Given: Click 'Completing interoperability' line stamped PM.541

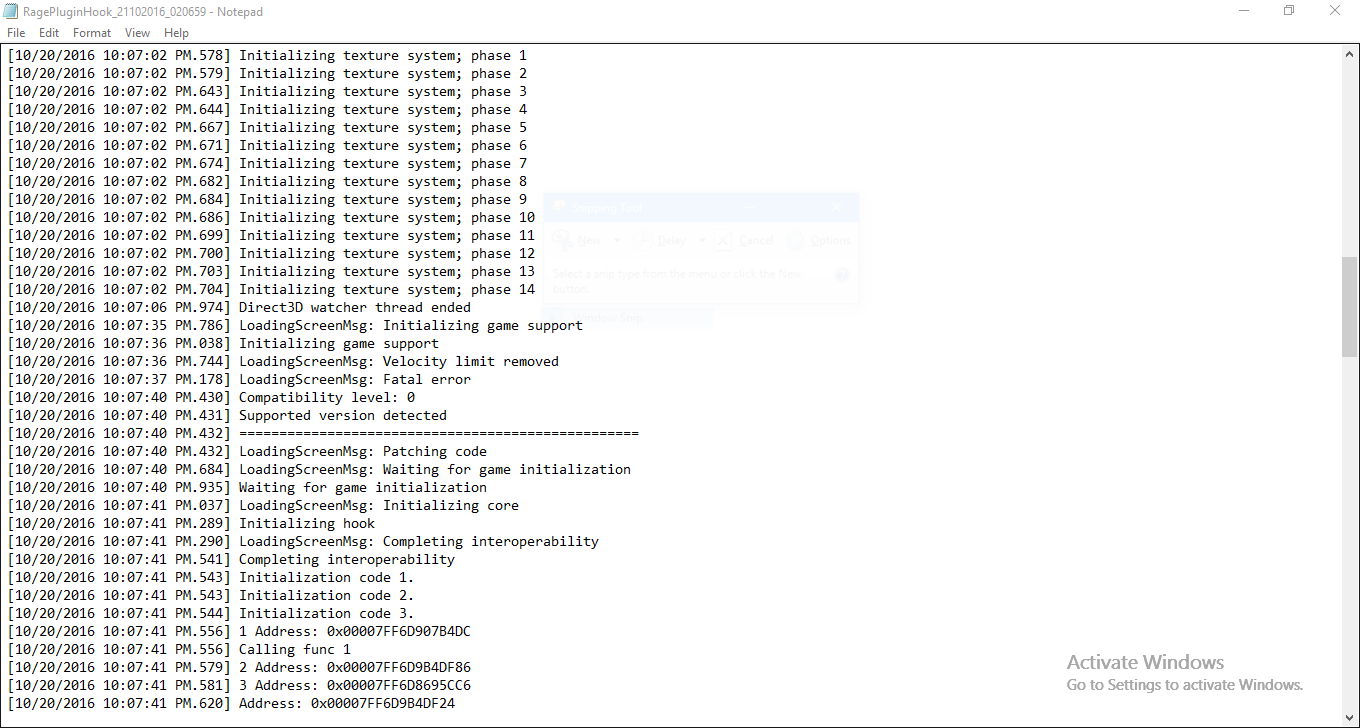Looking at the screenshot, I should 231,560.
